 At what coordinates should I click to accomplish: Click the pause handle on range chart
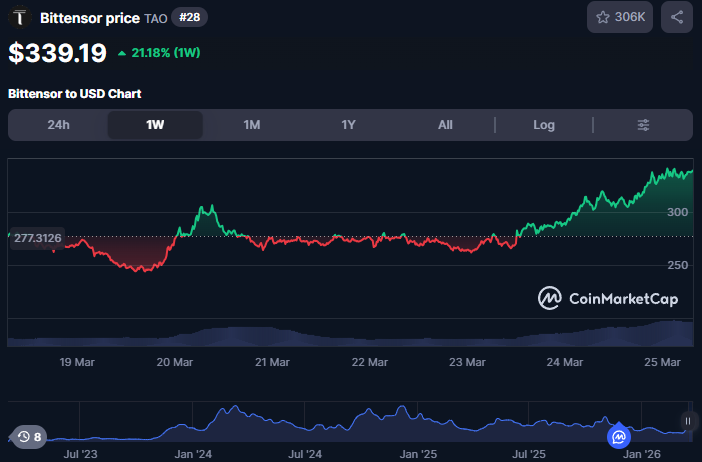coord(687,421)
